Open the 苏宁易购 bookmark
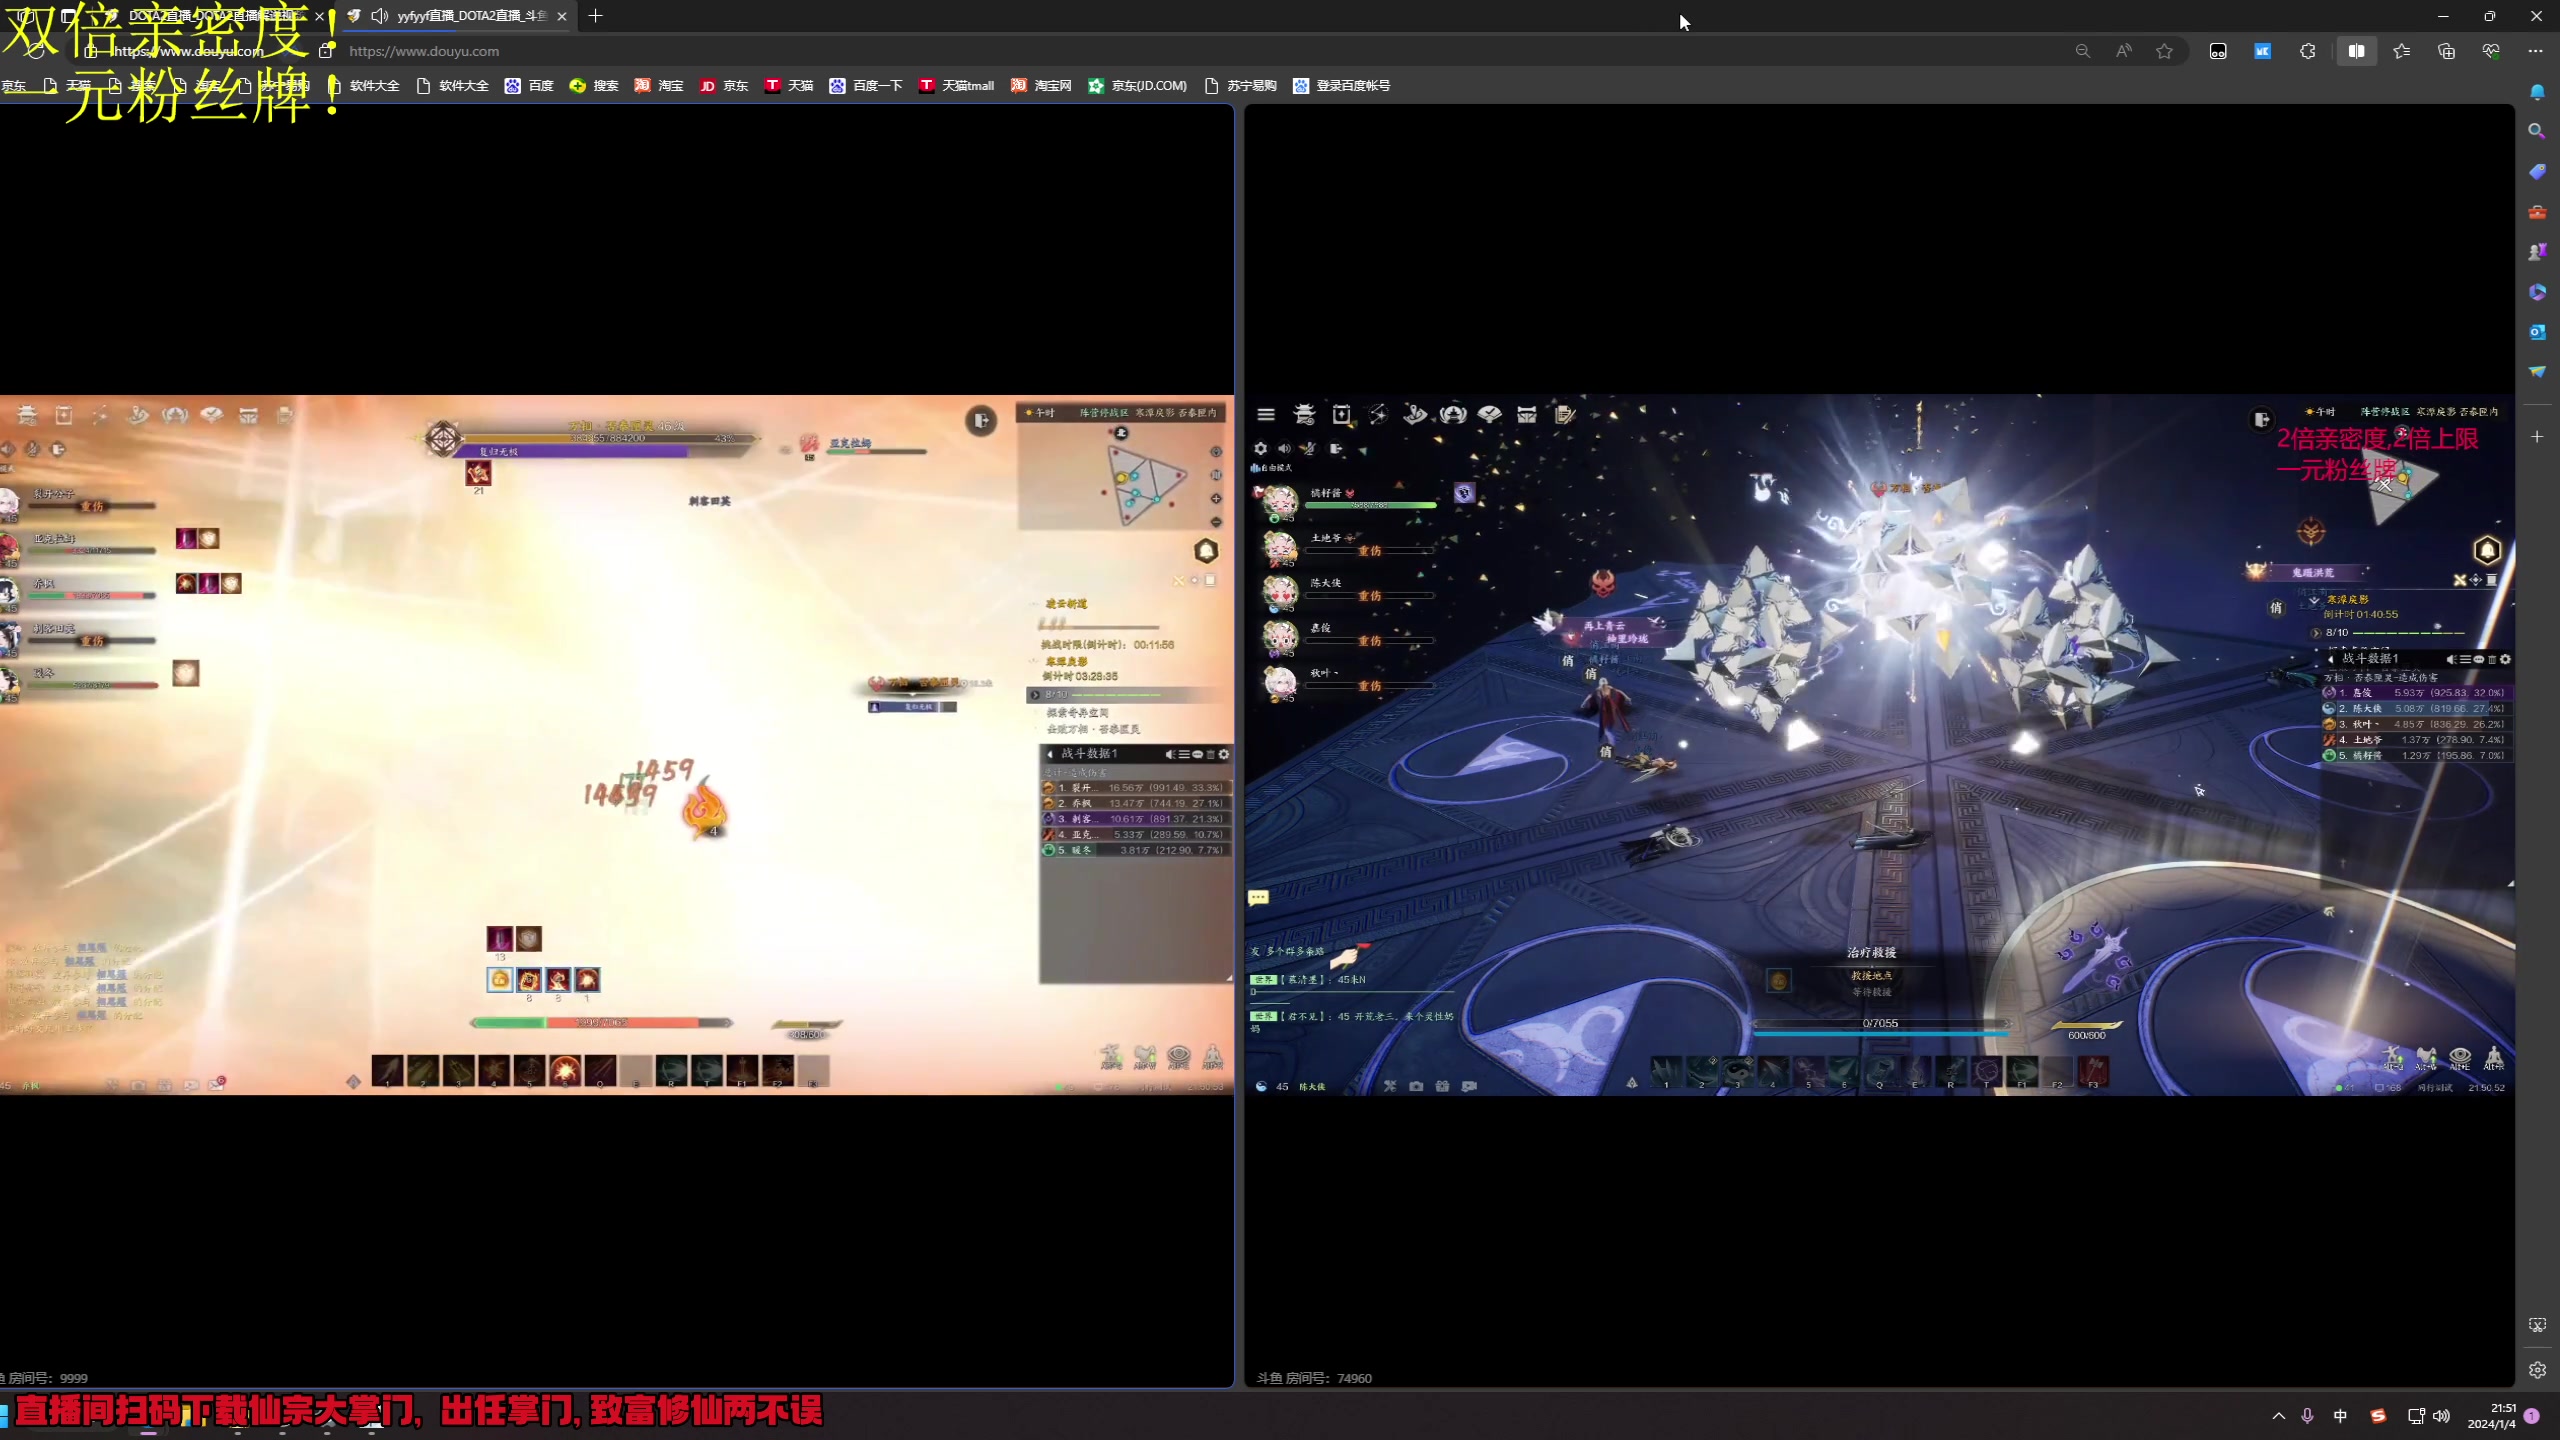Screen dimensions: 2560x1440 point(1240,86)
